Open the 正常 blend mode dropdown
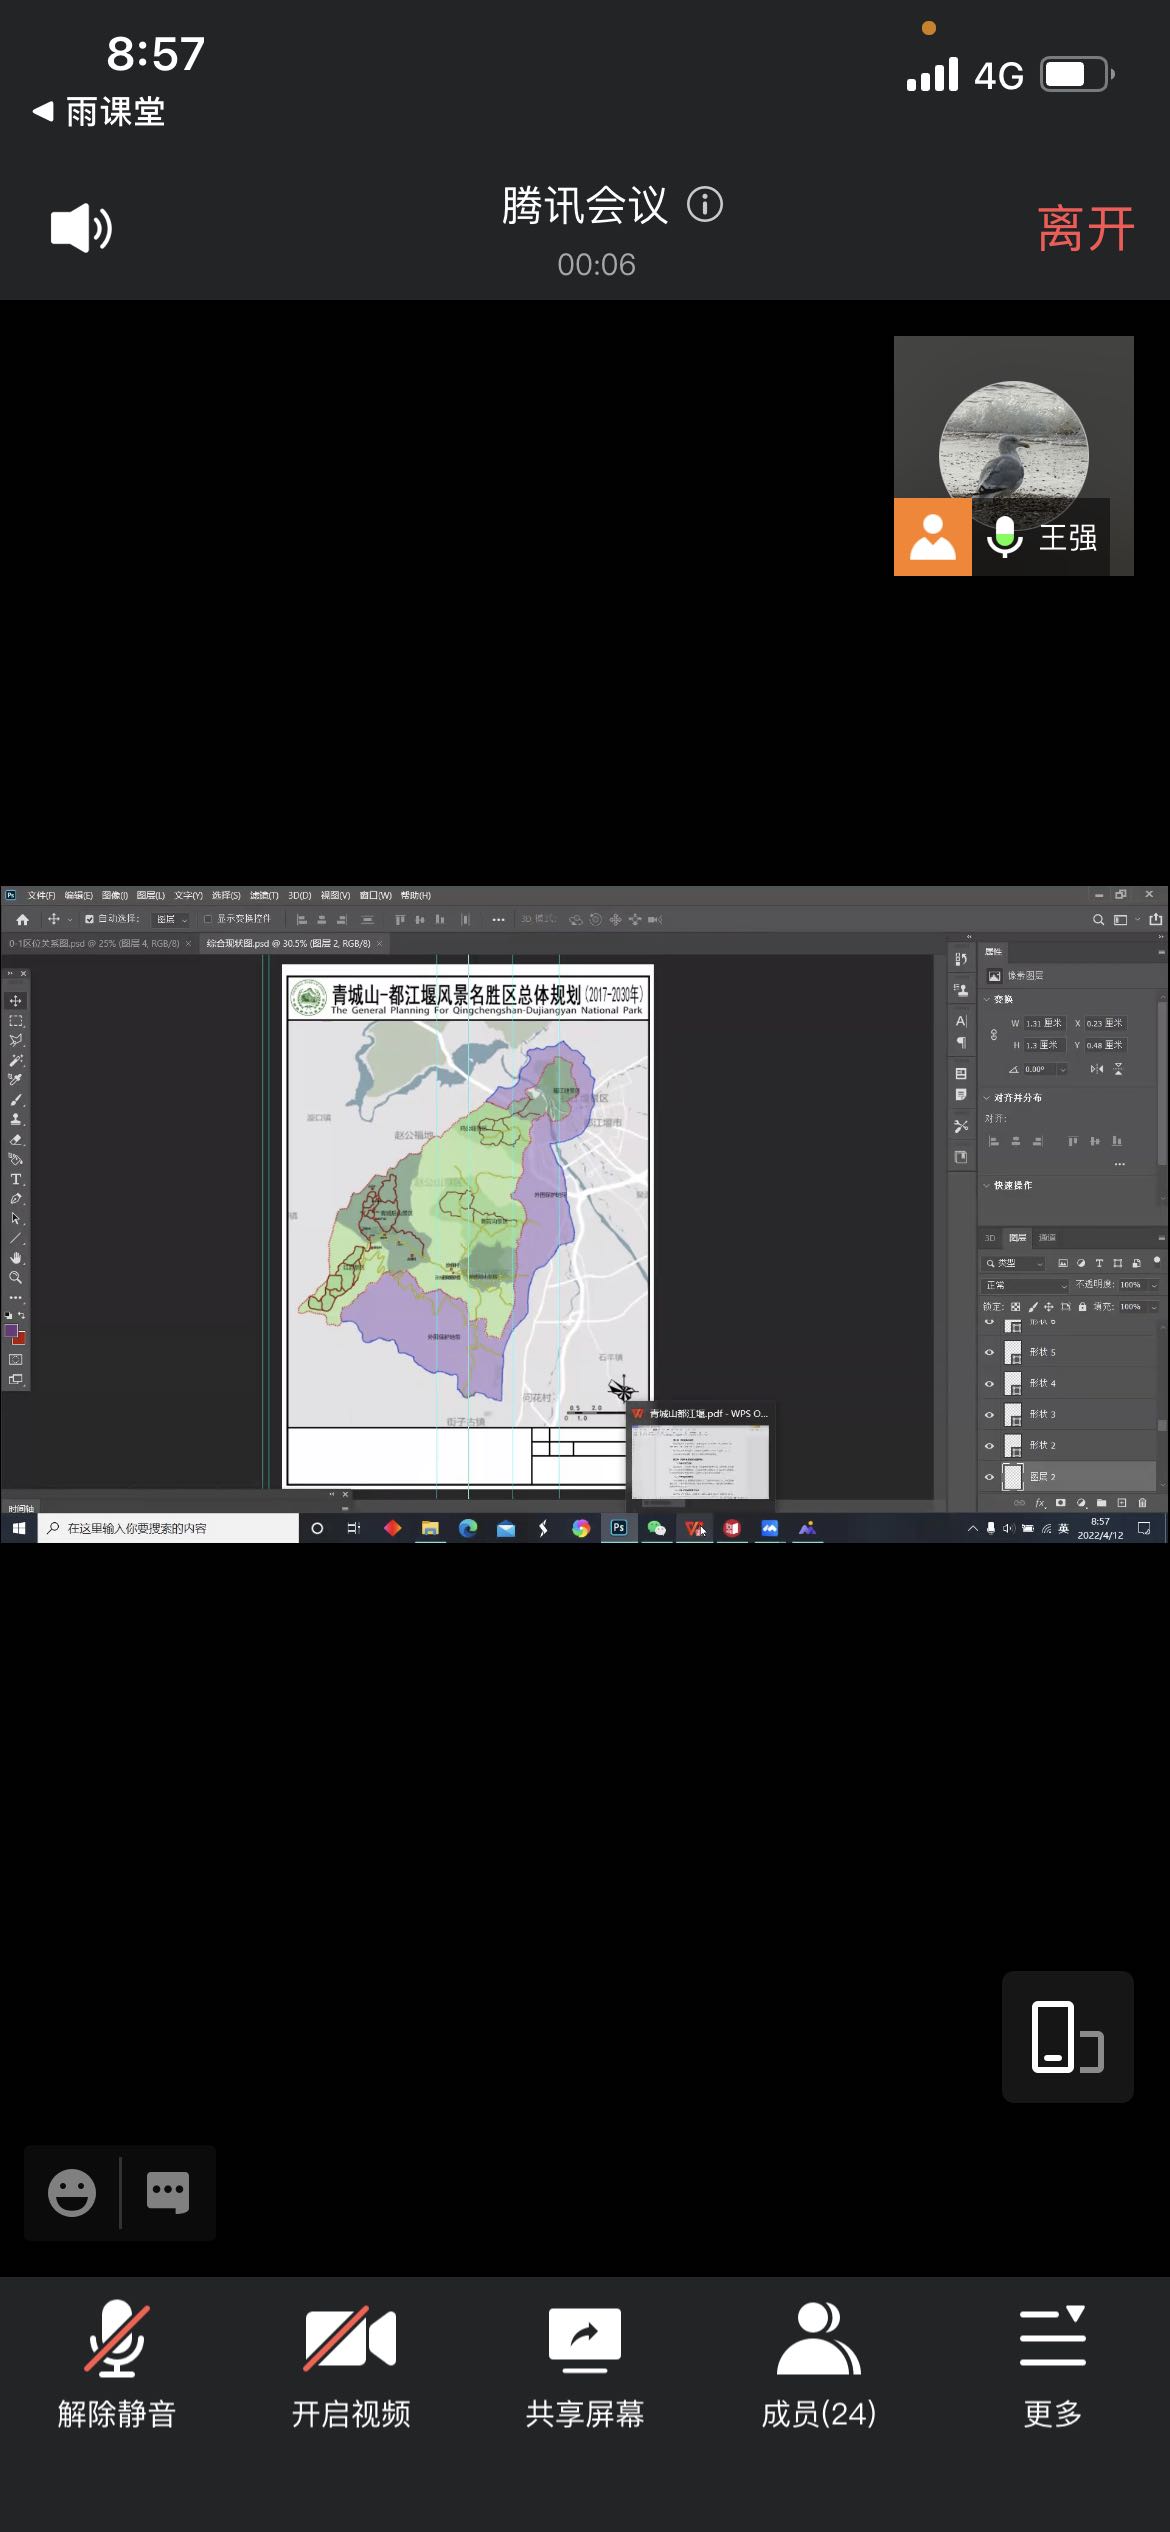Image resolution: width=1170 pixels, height=2532 pixels. (1025, 1285)
